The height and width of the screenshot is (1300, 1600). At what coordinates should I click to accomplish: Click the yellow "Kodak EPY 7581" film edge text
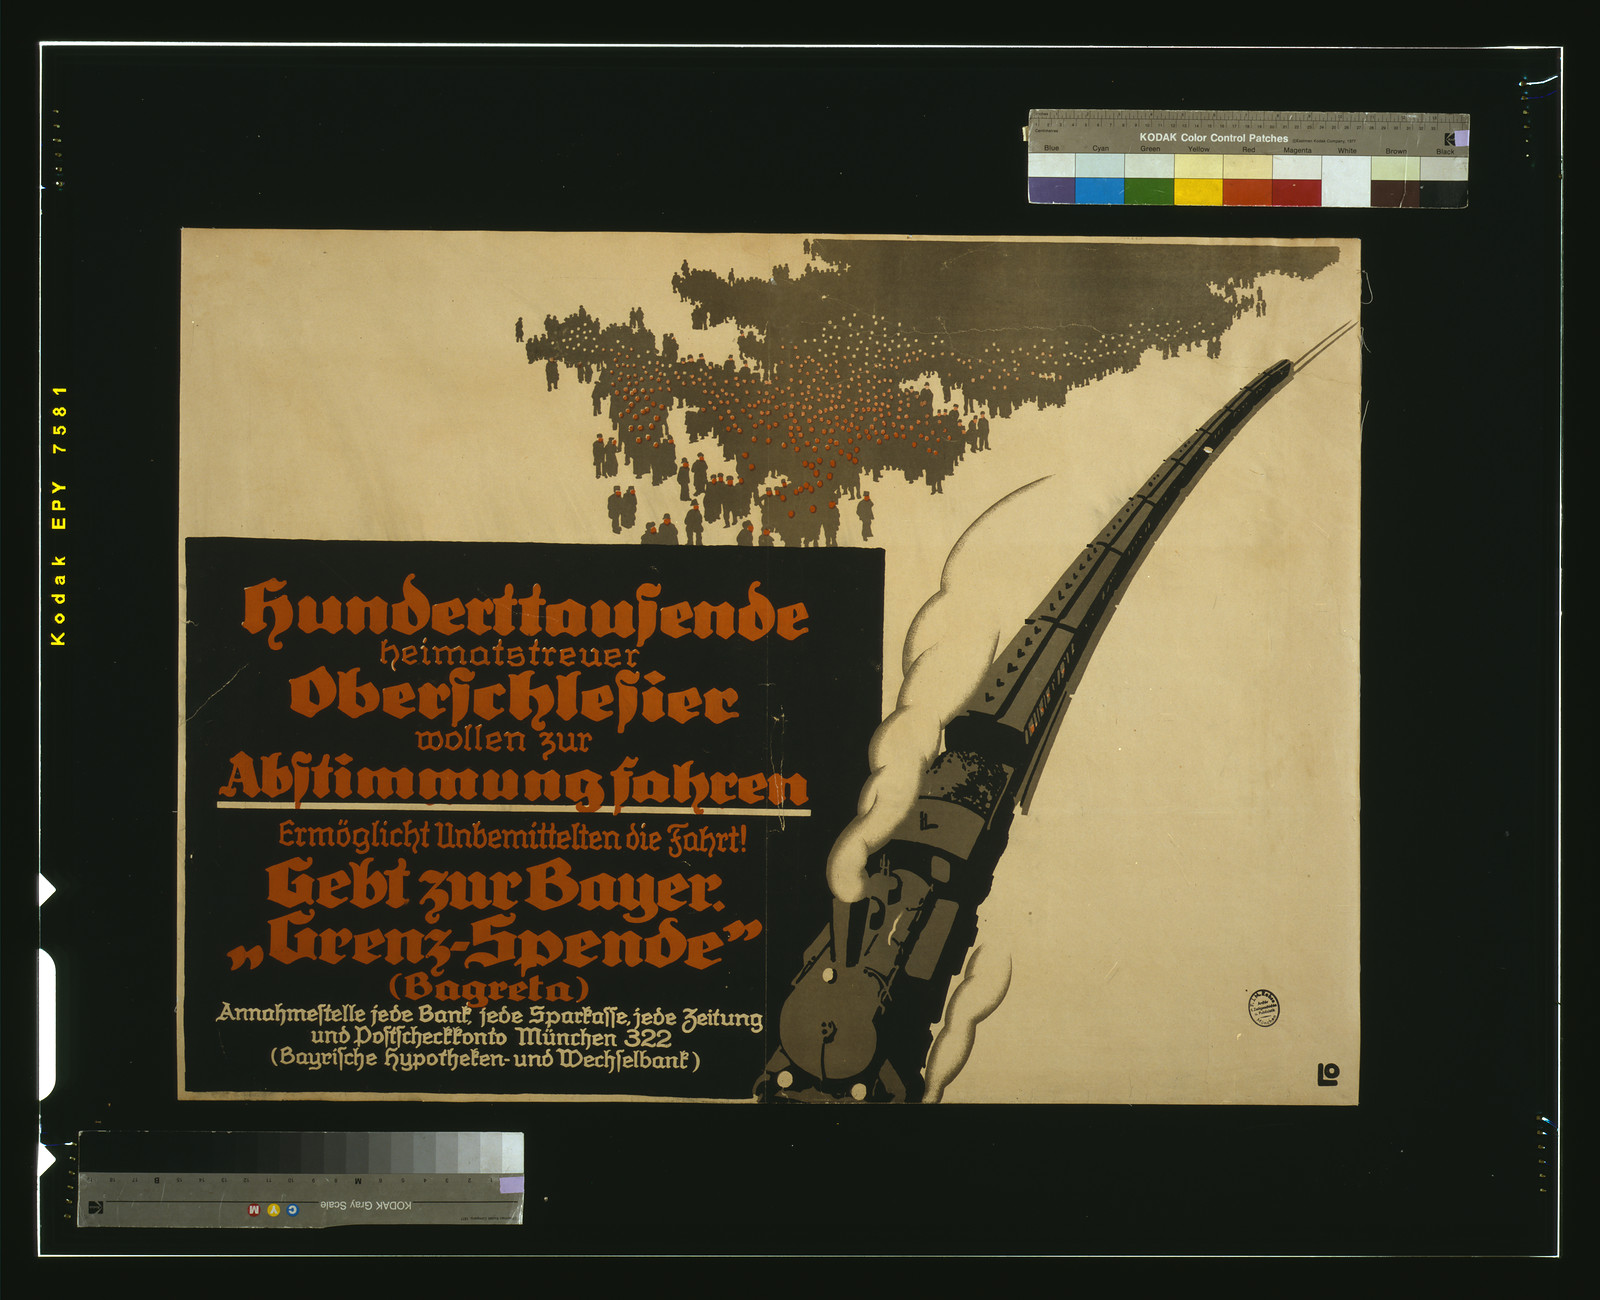click(59, 515)
